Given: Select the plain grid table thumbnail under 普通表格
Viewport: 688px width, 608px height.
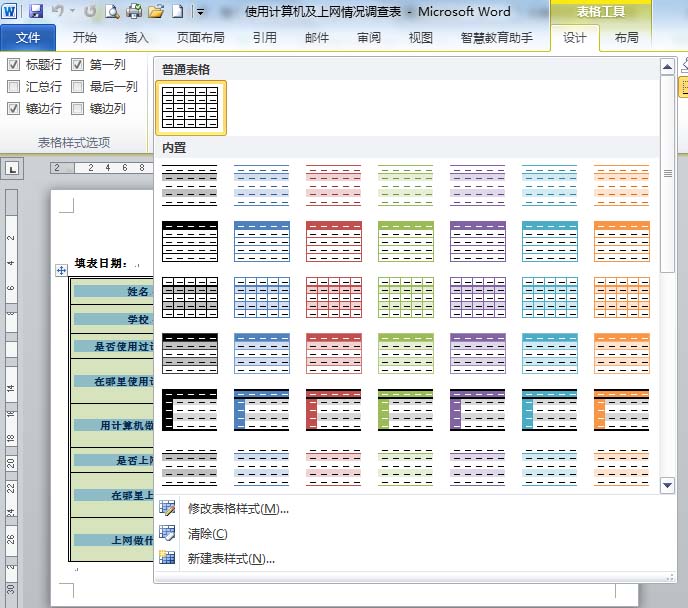Looking at the screenshot, I should coord(190,107).
